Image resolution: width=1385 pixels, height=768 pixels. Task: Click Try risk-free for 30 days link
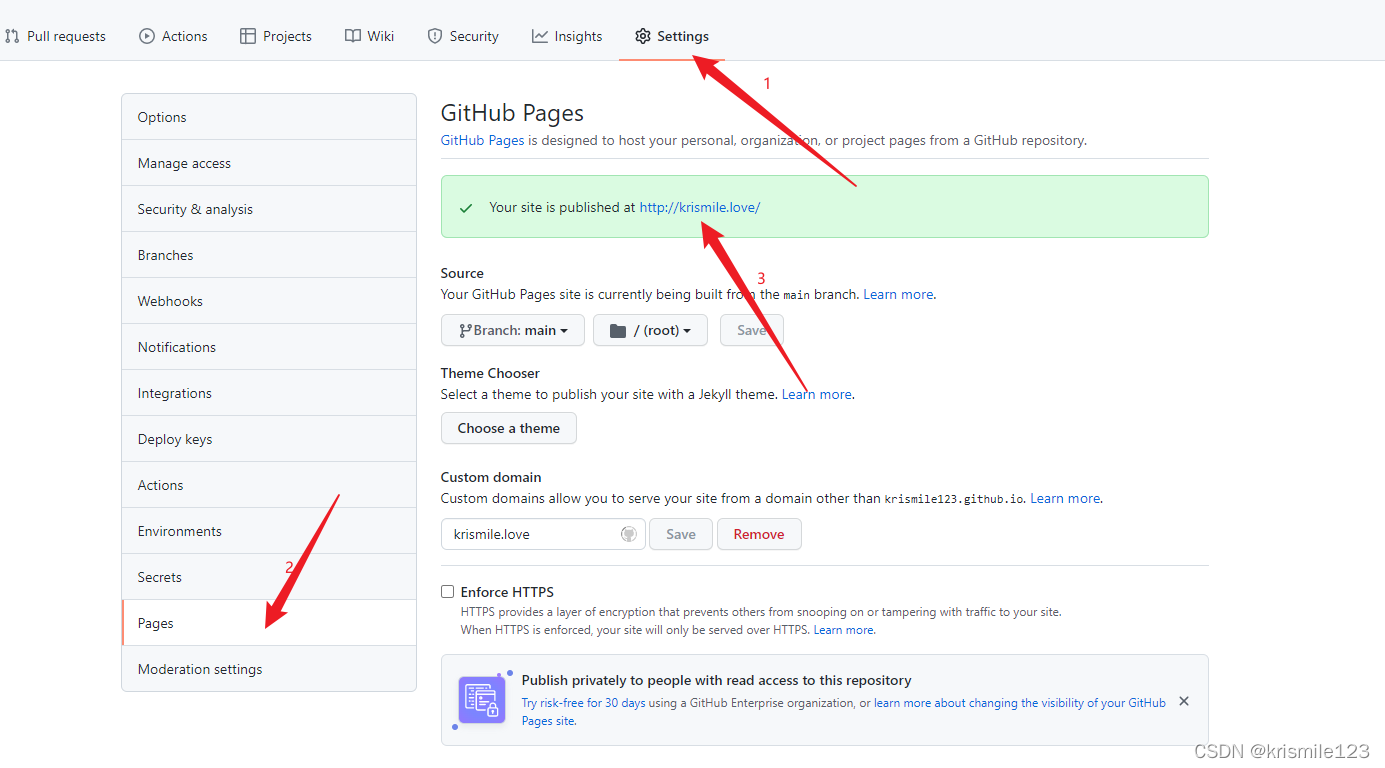pyautogui.click(x=584, y=703)
